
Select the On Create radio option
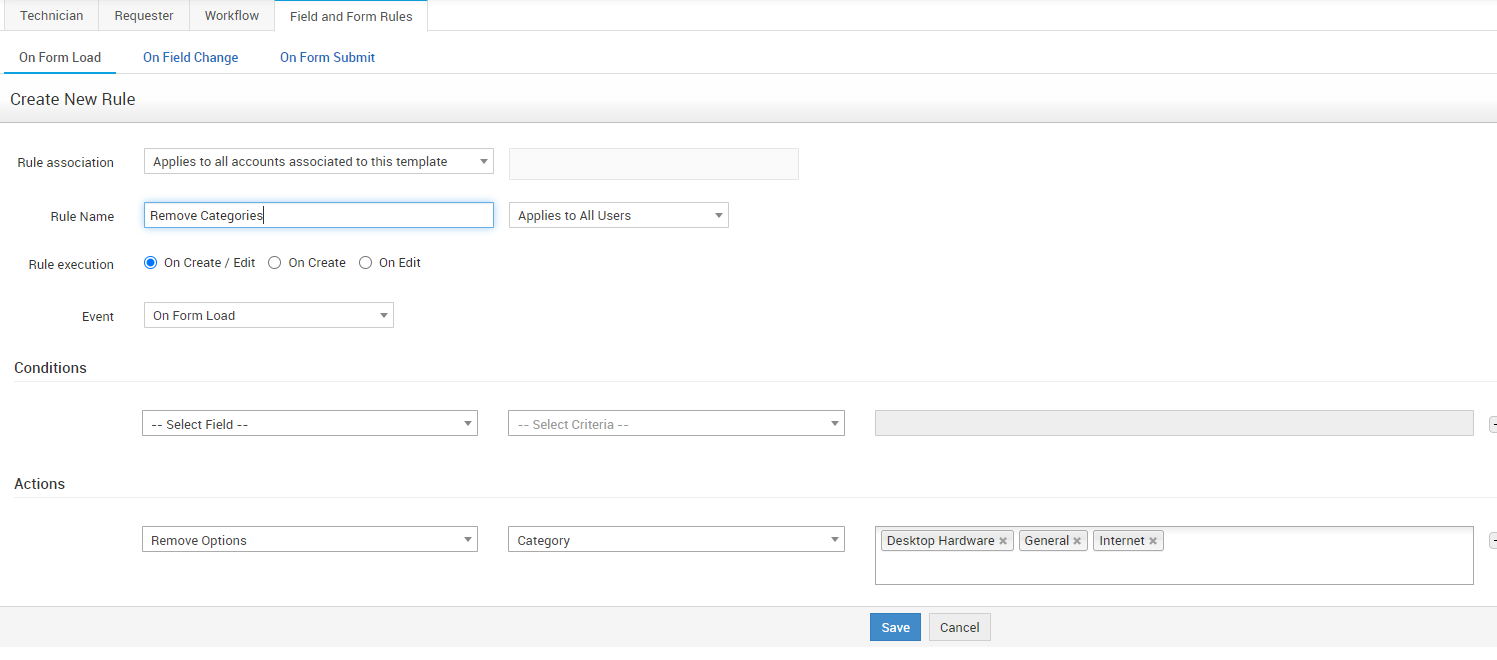[x=275, y=263]
